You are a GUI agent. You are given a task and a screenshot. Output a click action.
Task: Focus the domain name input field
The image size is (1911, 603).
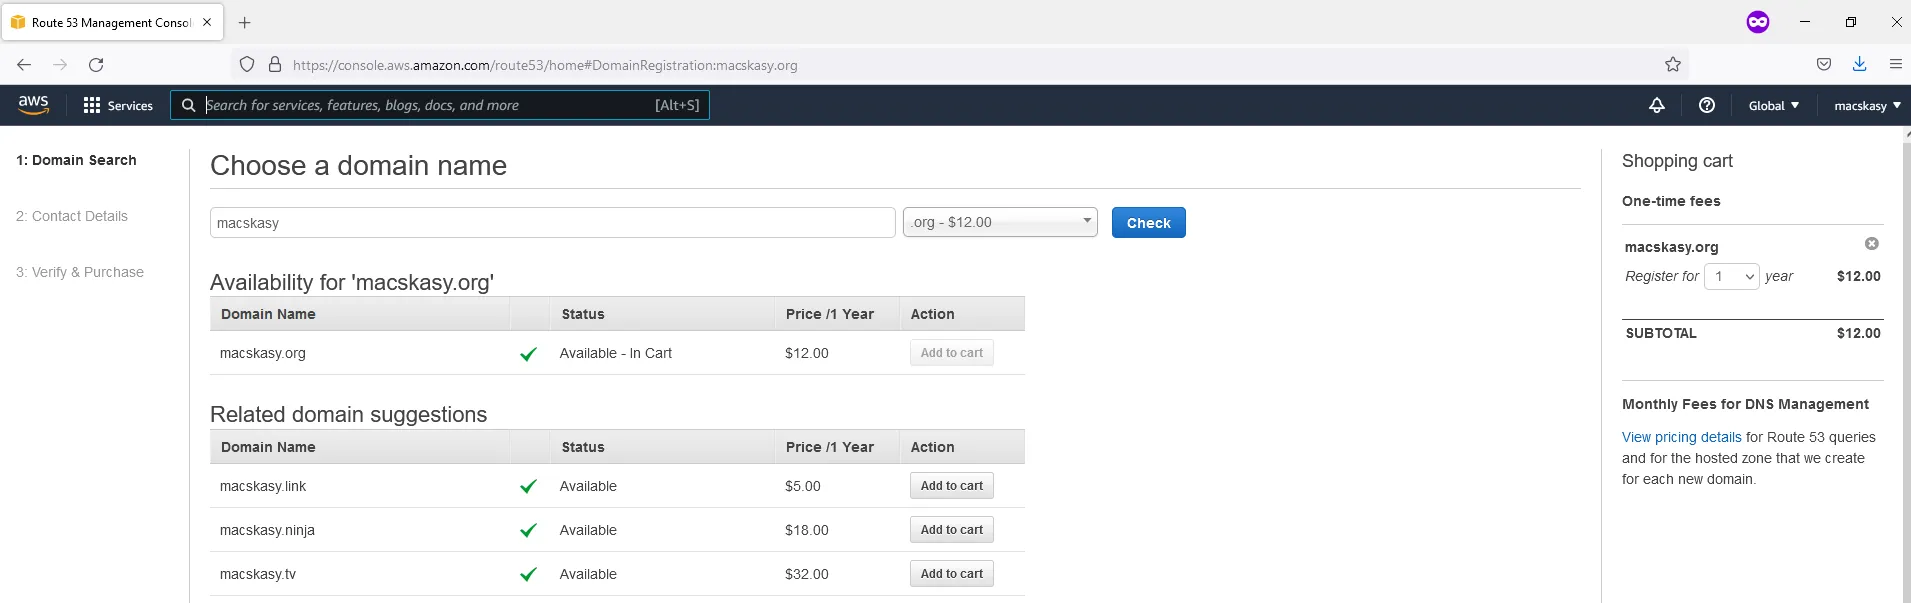pyautogui.click(x=553, y=223)
